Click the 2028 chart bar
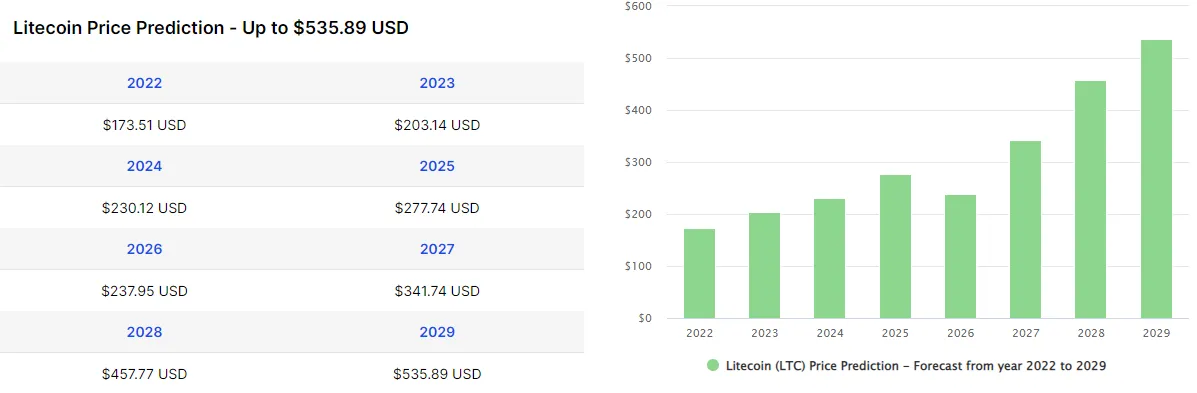1197x393 pixels. coord(1090,199)
